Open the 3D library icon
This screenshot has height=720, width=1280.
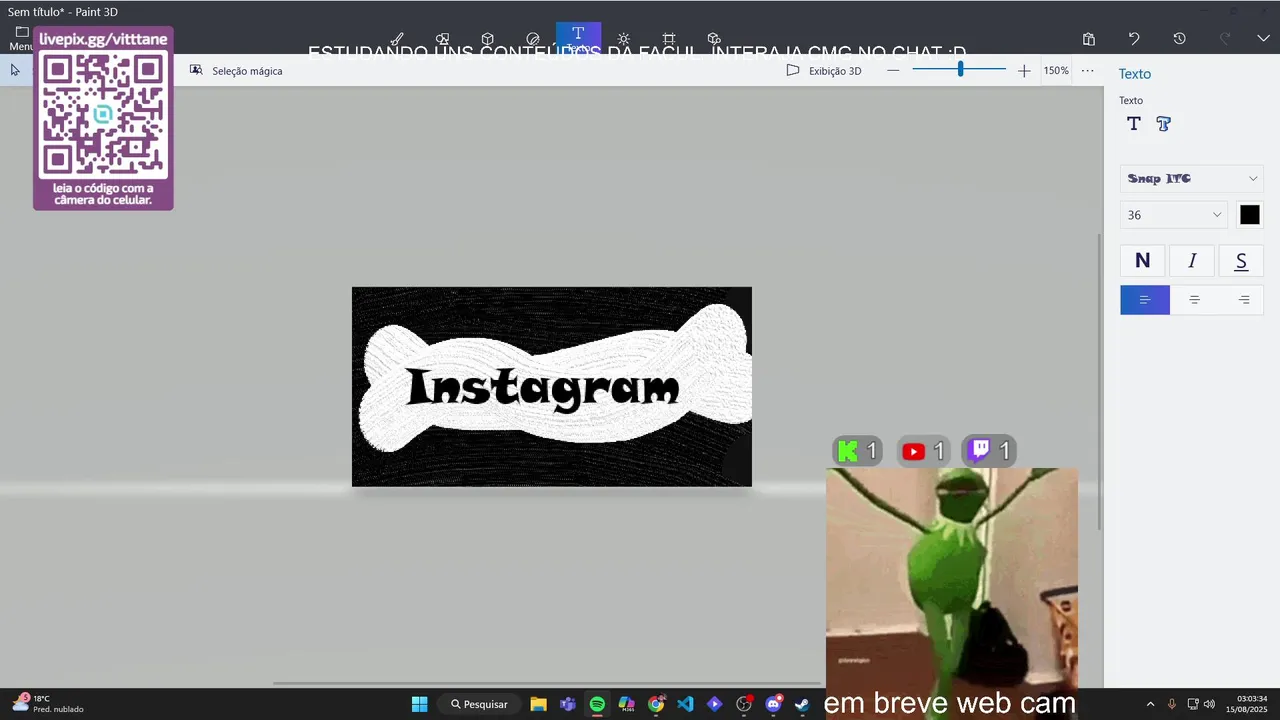tap(714, 39)
